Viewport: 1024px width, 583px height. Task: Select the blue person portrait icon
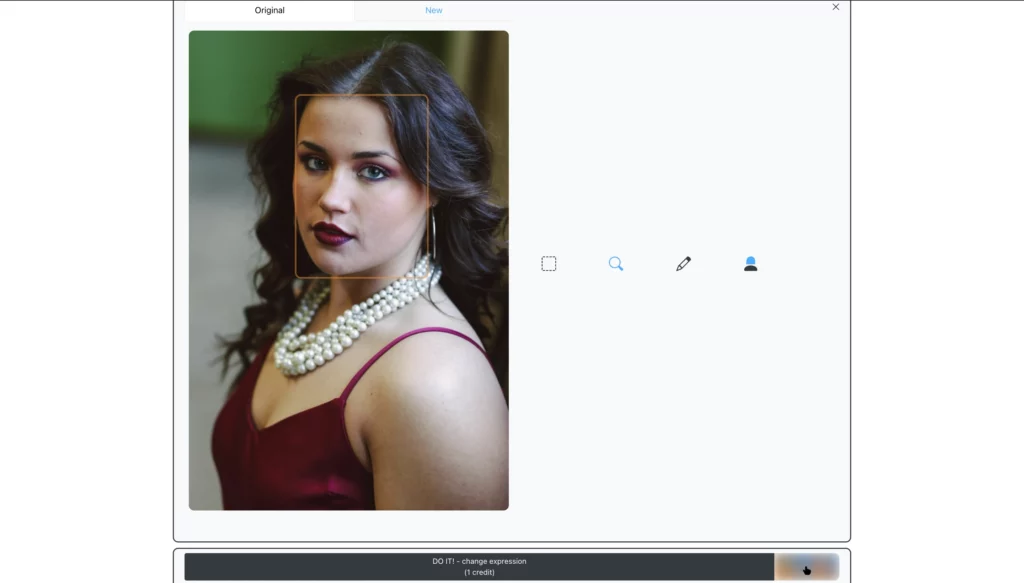[751, 263]
